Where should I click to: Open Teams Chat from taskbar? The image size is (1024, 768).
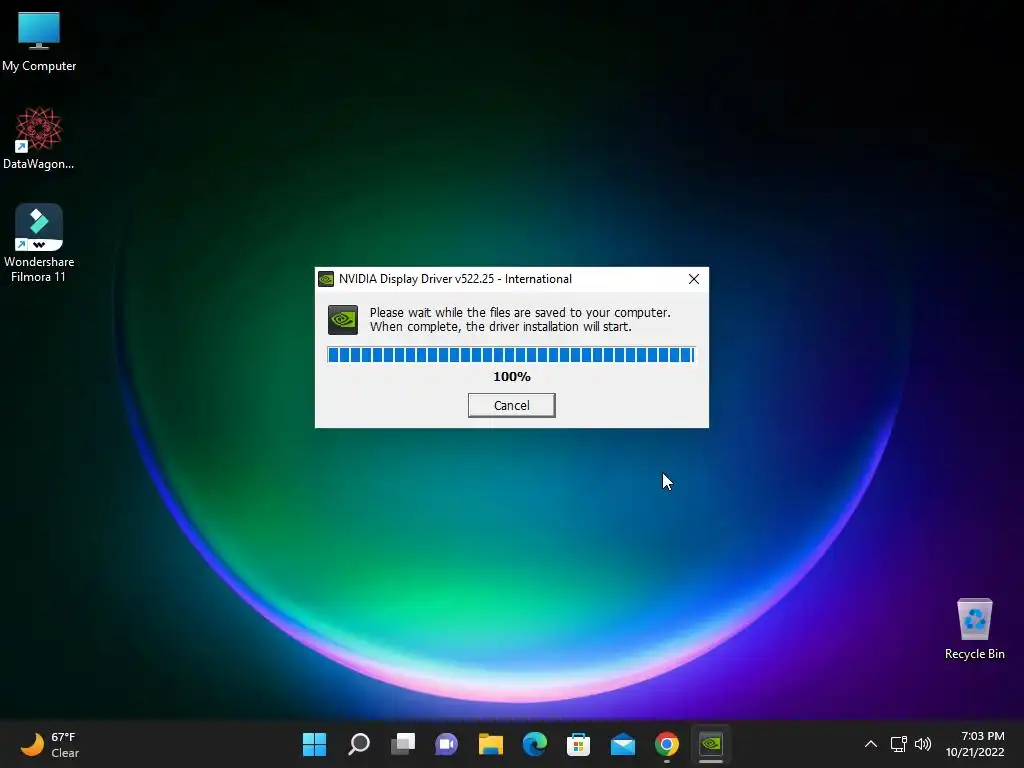(447, 744)
